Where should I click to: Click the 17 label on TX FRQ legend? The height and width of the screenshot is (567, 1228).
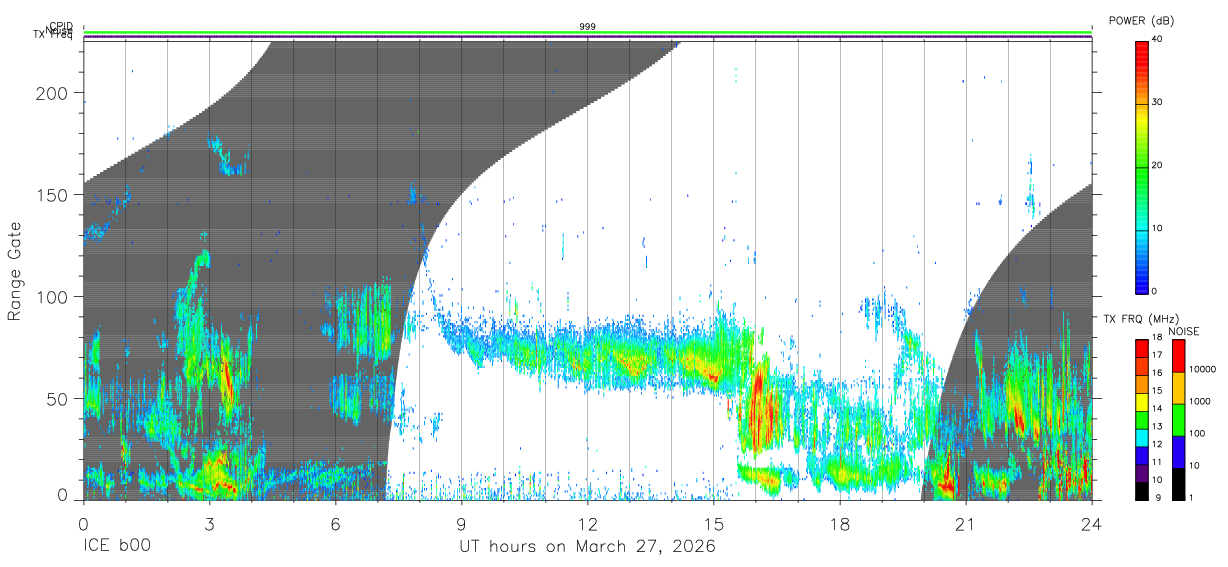(1159, 355)
